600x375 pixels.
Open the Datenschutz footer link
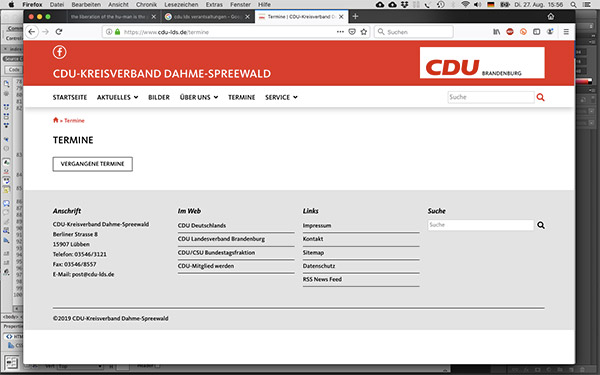click(x=319, y=266)
